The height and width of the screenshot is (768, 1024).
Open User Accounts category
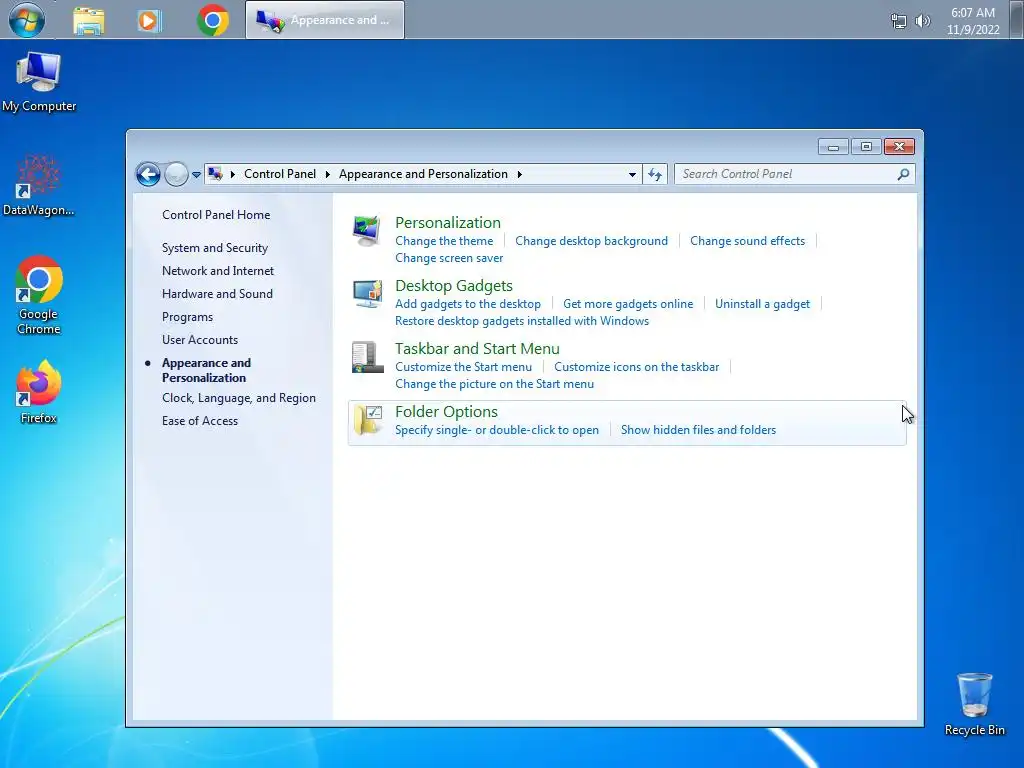(200, 340)
